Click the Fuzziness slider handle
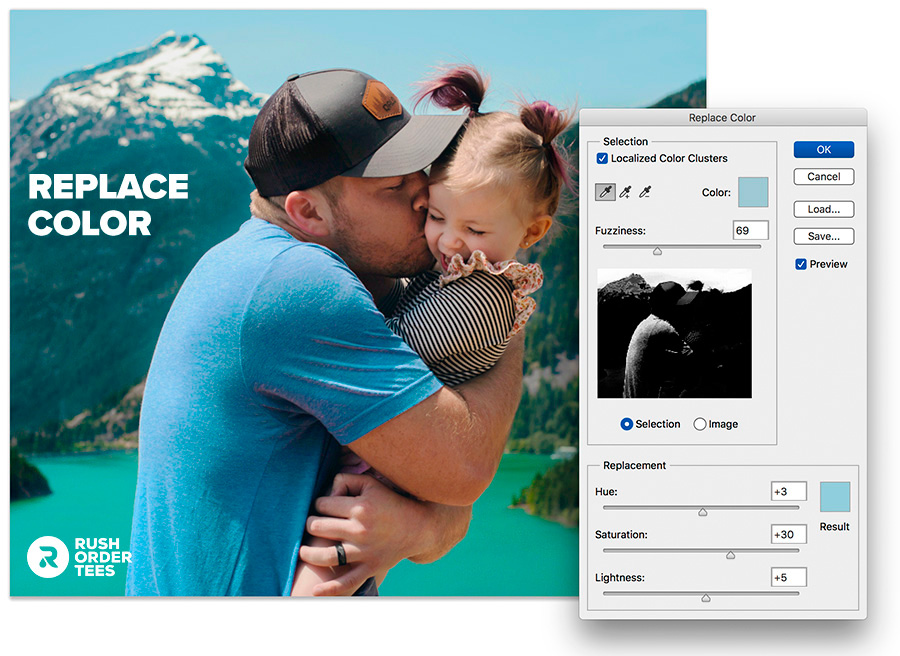900x656 pixels. pos(657,251)
